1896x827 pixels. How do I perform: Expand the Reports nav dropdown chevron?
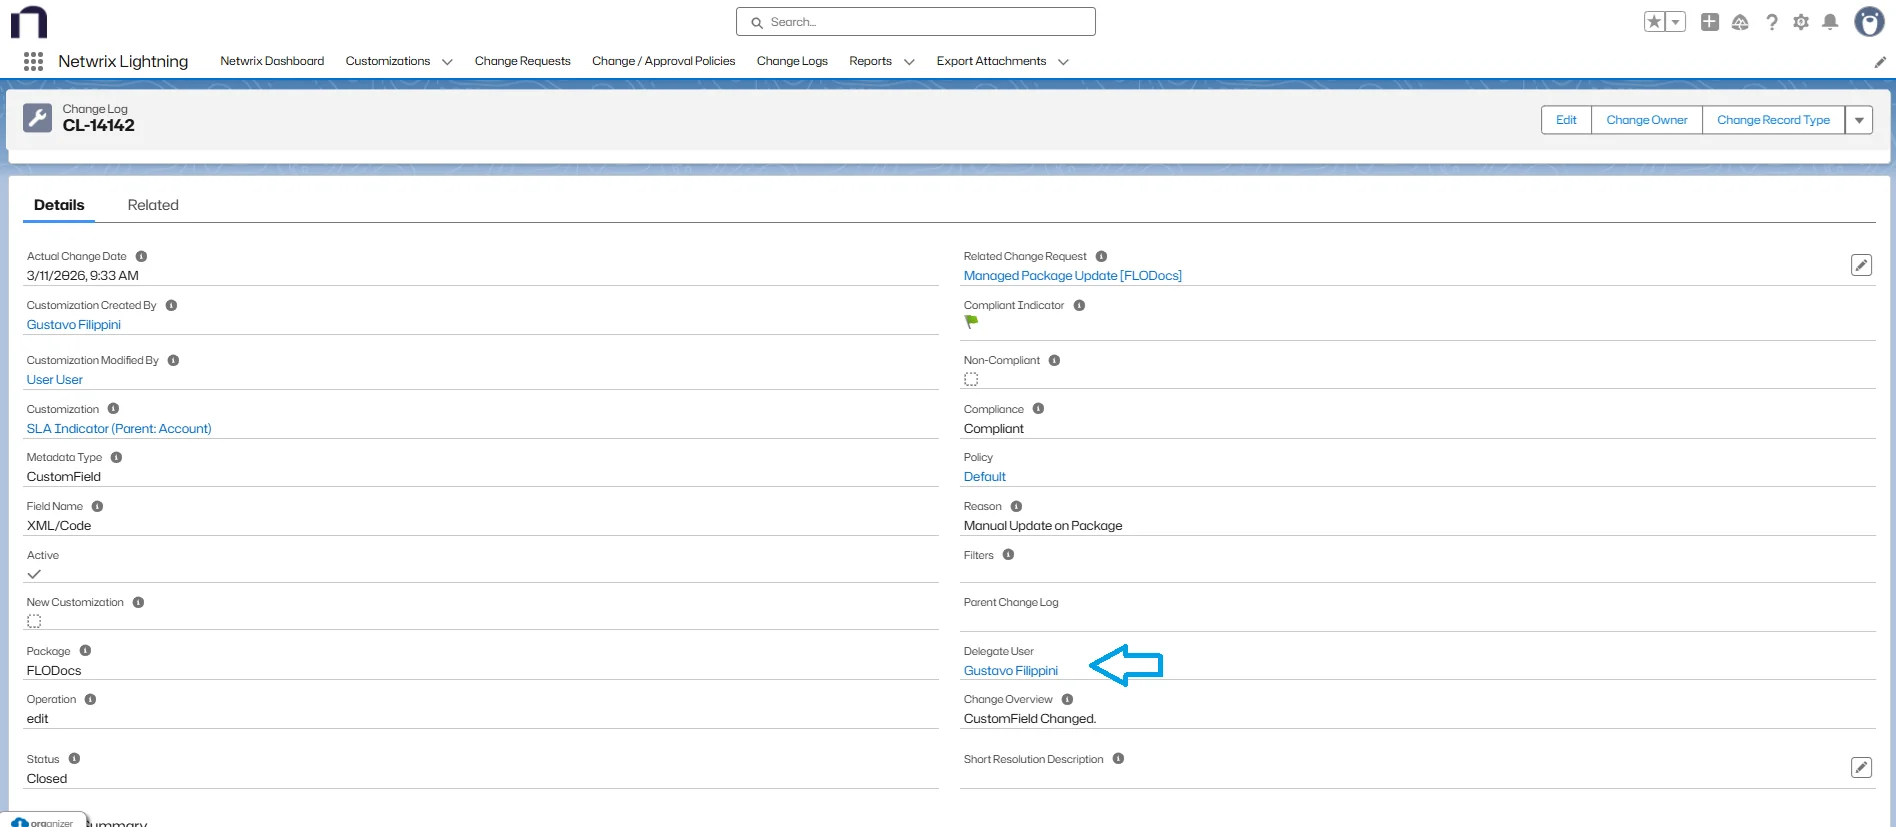pos(909,62)
